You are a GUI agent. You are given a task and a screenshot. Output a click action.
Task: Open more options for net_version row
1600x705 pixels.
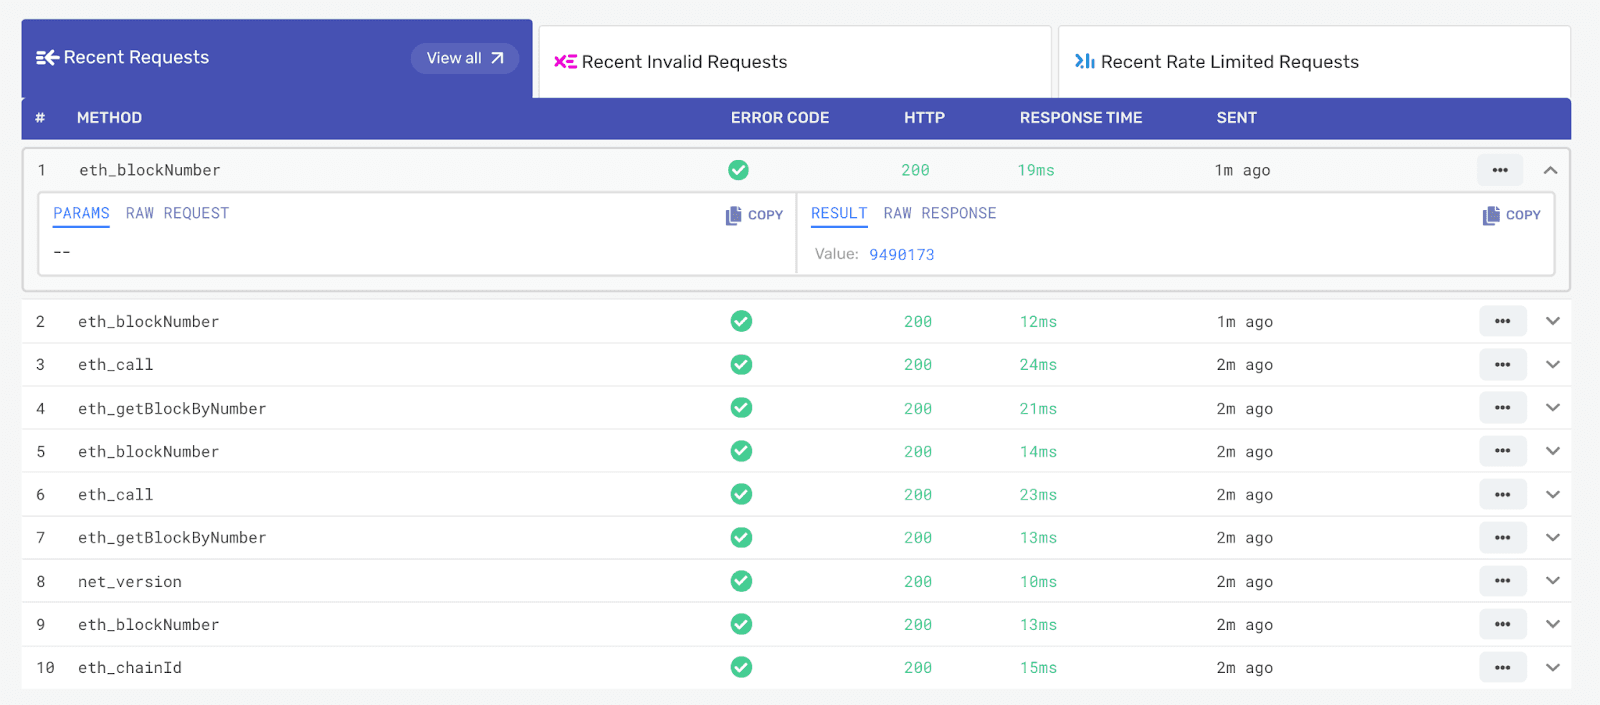(1502, 581)
